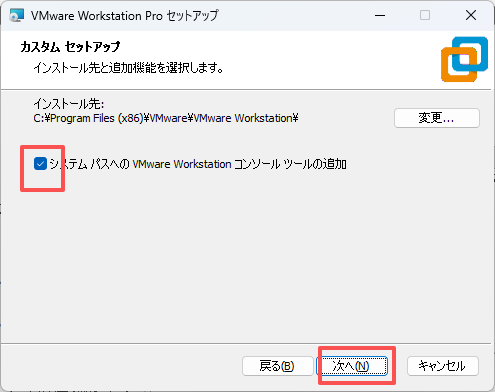Click the コンソール ツールの追加 checkbox label text
Screen dimensions: 495x392
click(x=198, y=164)
